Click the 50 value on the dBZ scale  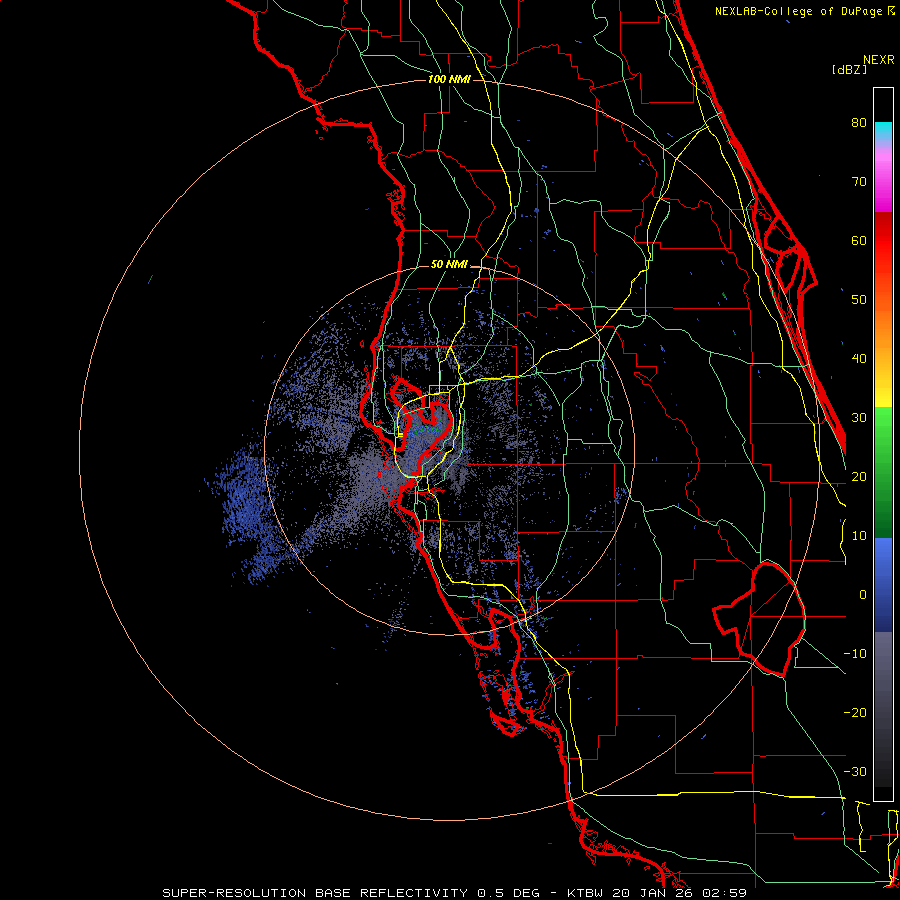click(859, 300)
